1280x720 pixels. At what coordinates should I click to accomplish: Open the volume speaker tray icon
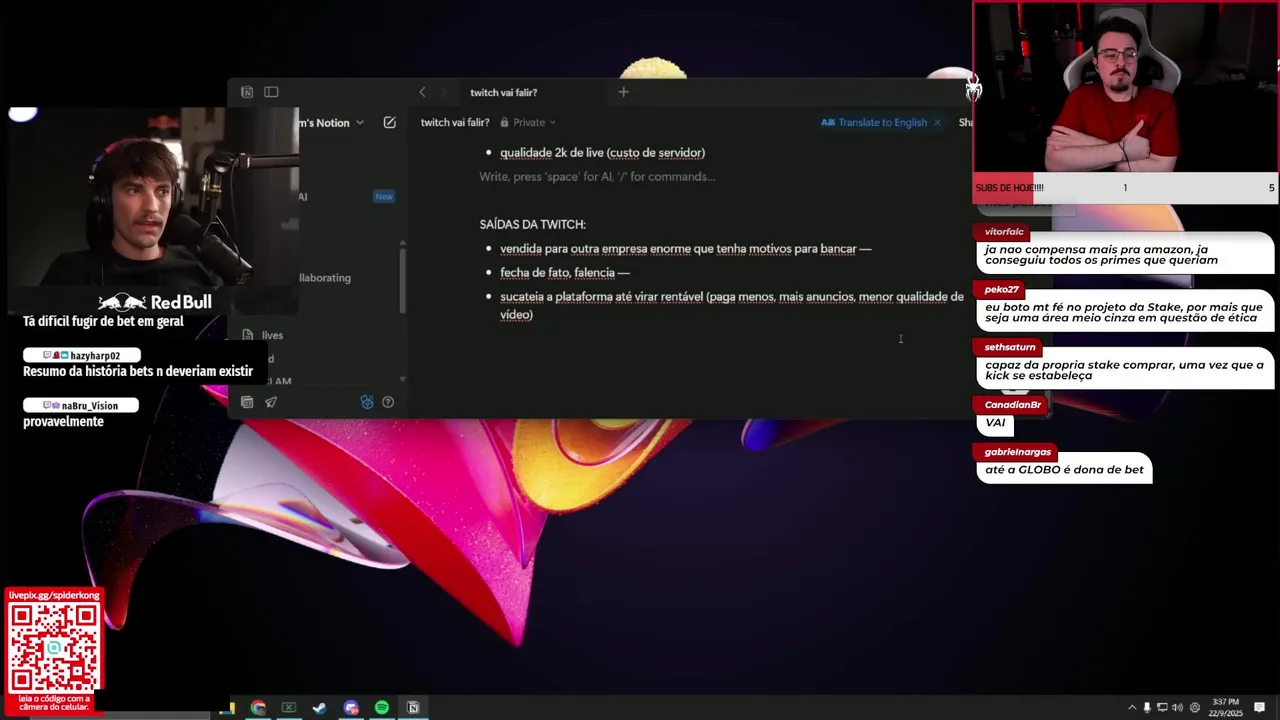coord(1177,708)
